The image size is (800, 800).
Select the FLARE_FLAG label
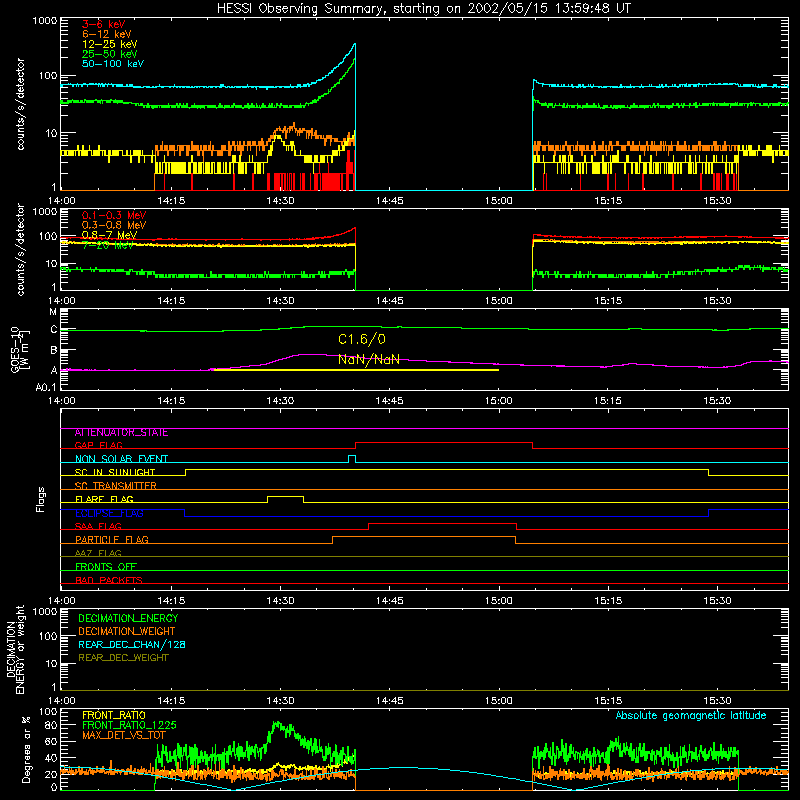tap(104, 499)
